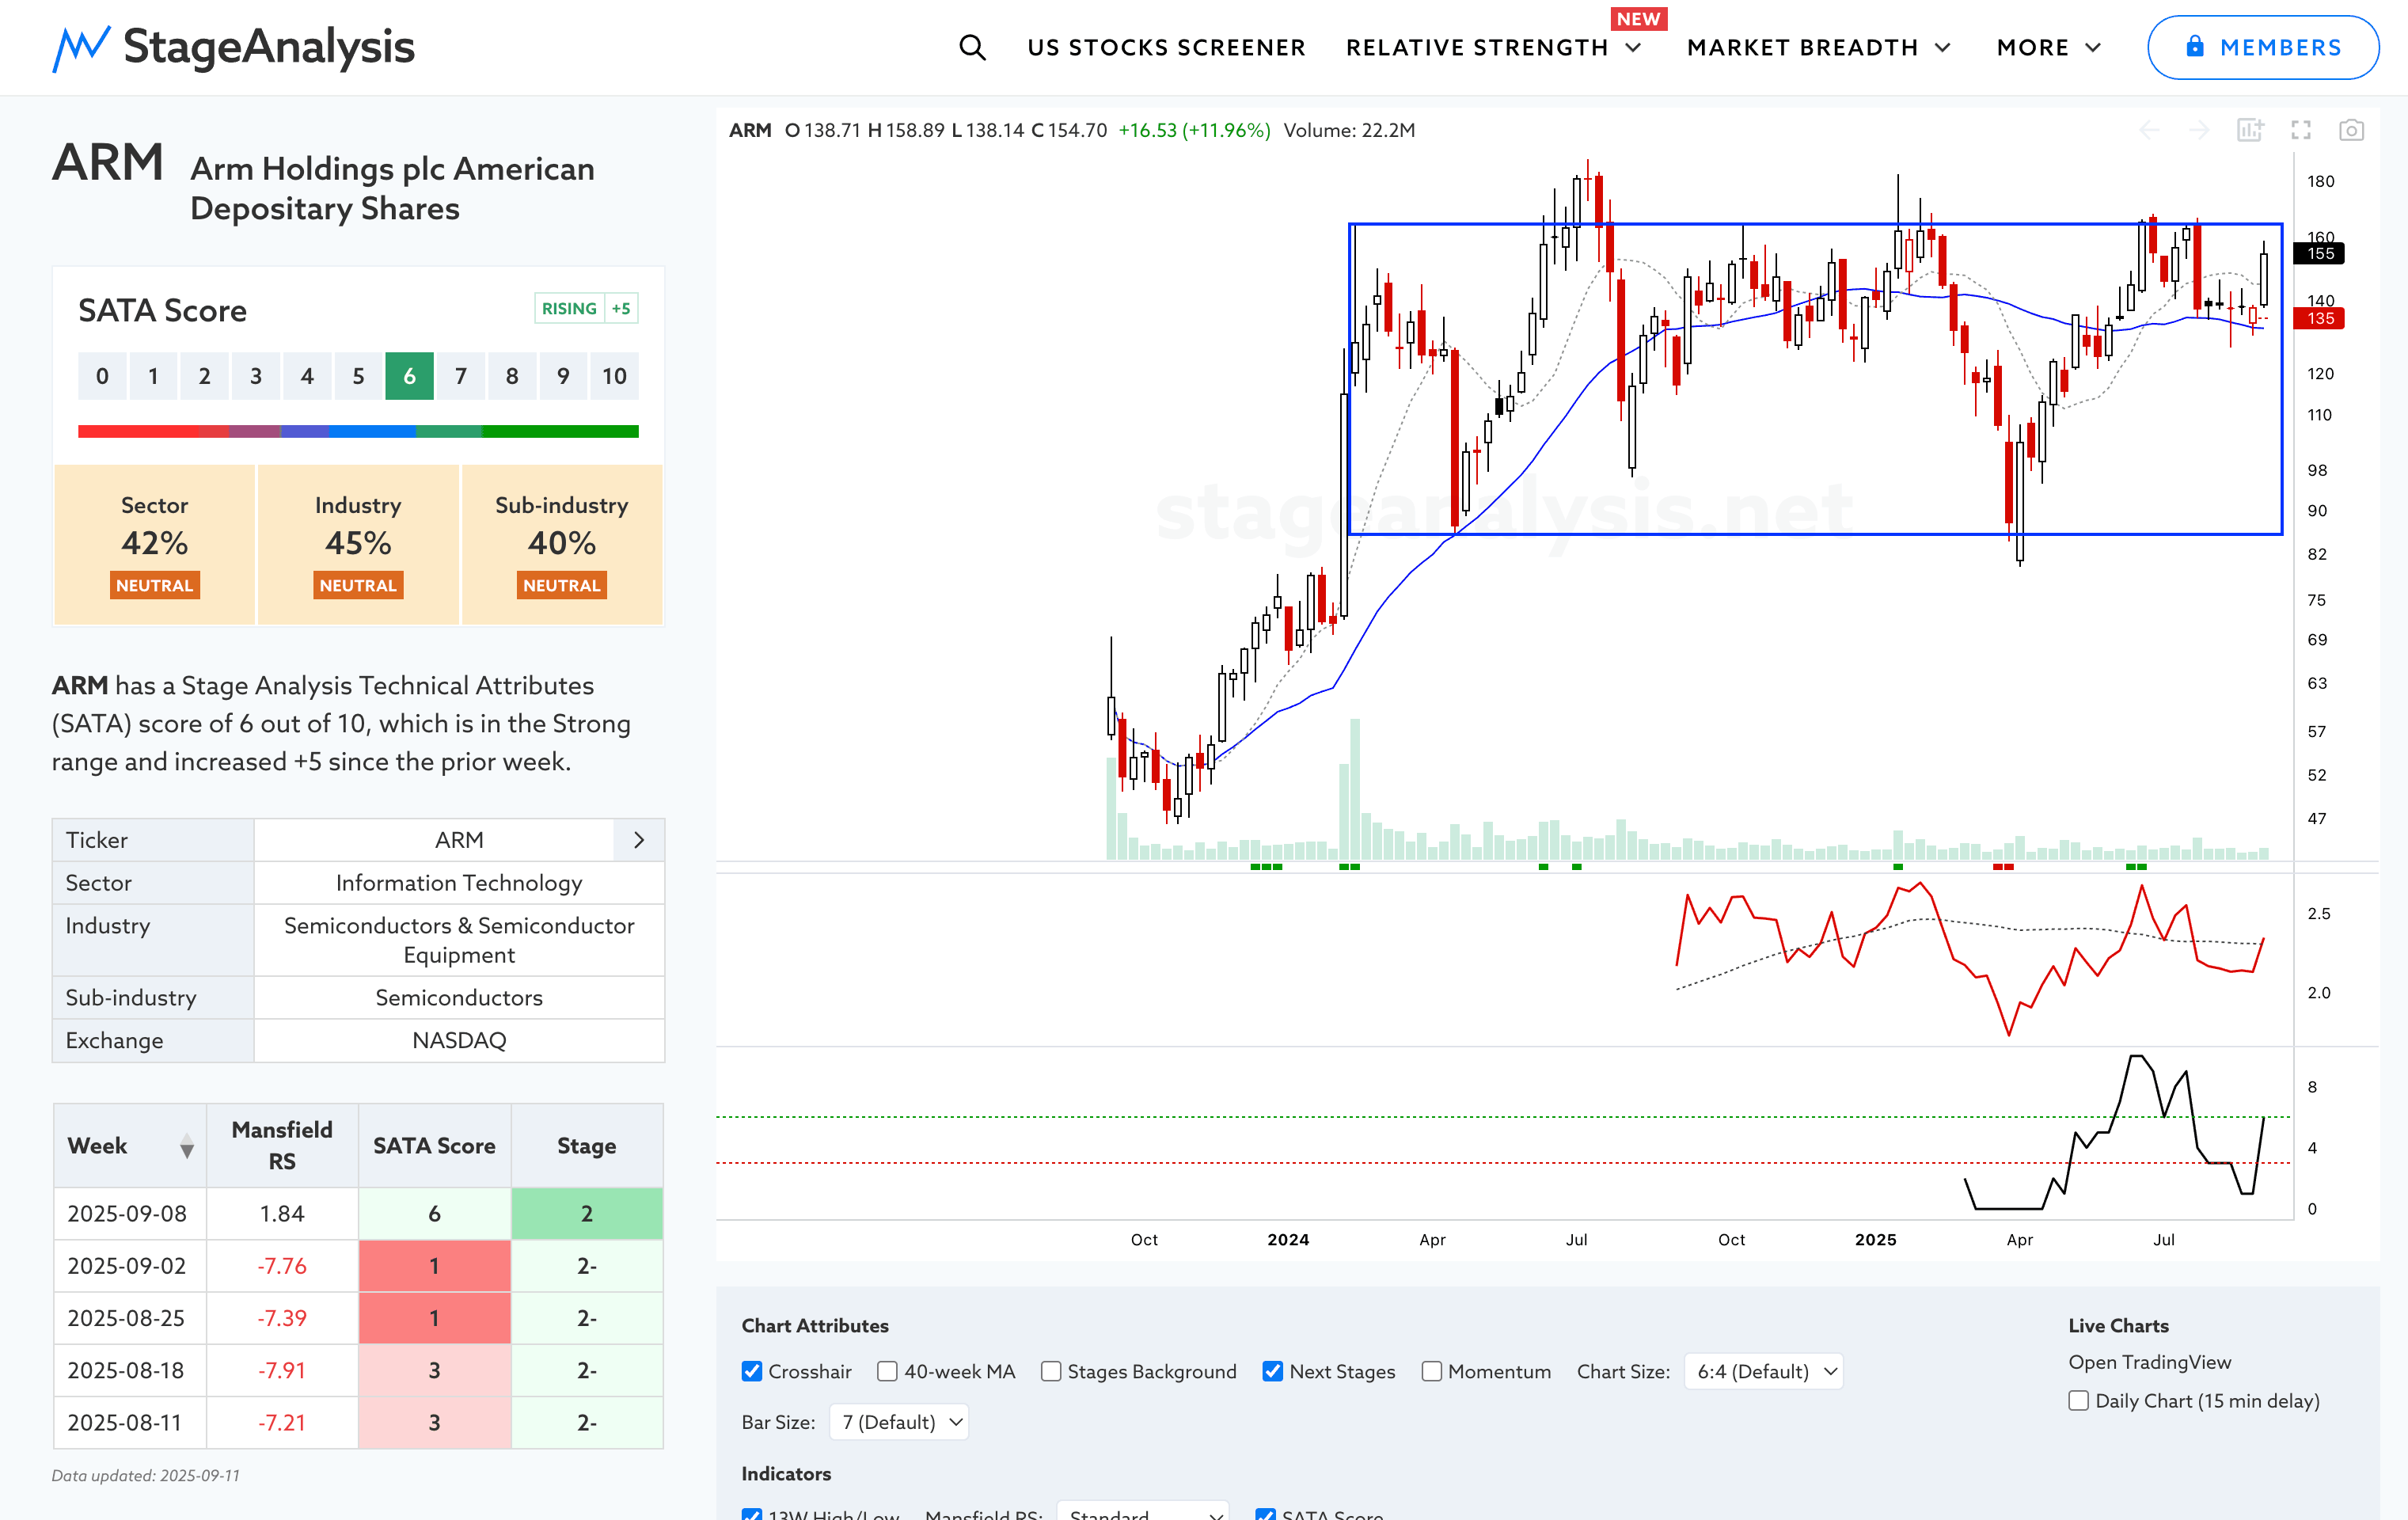Open the Bar Size dropdown
The image size is (2408, 1520).
coord(899,1421)
